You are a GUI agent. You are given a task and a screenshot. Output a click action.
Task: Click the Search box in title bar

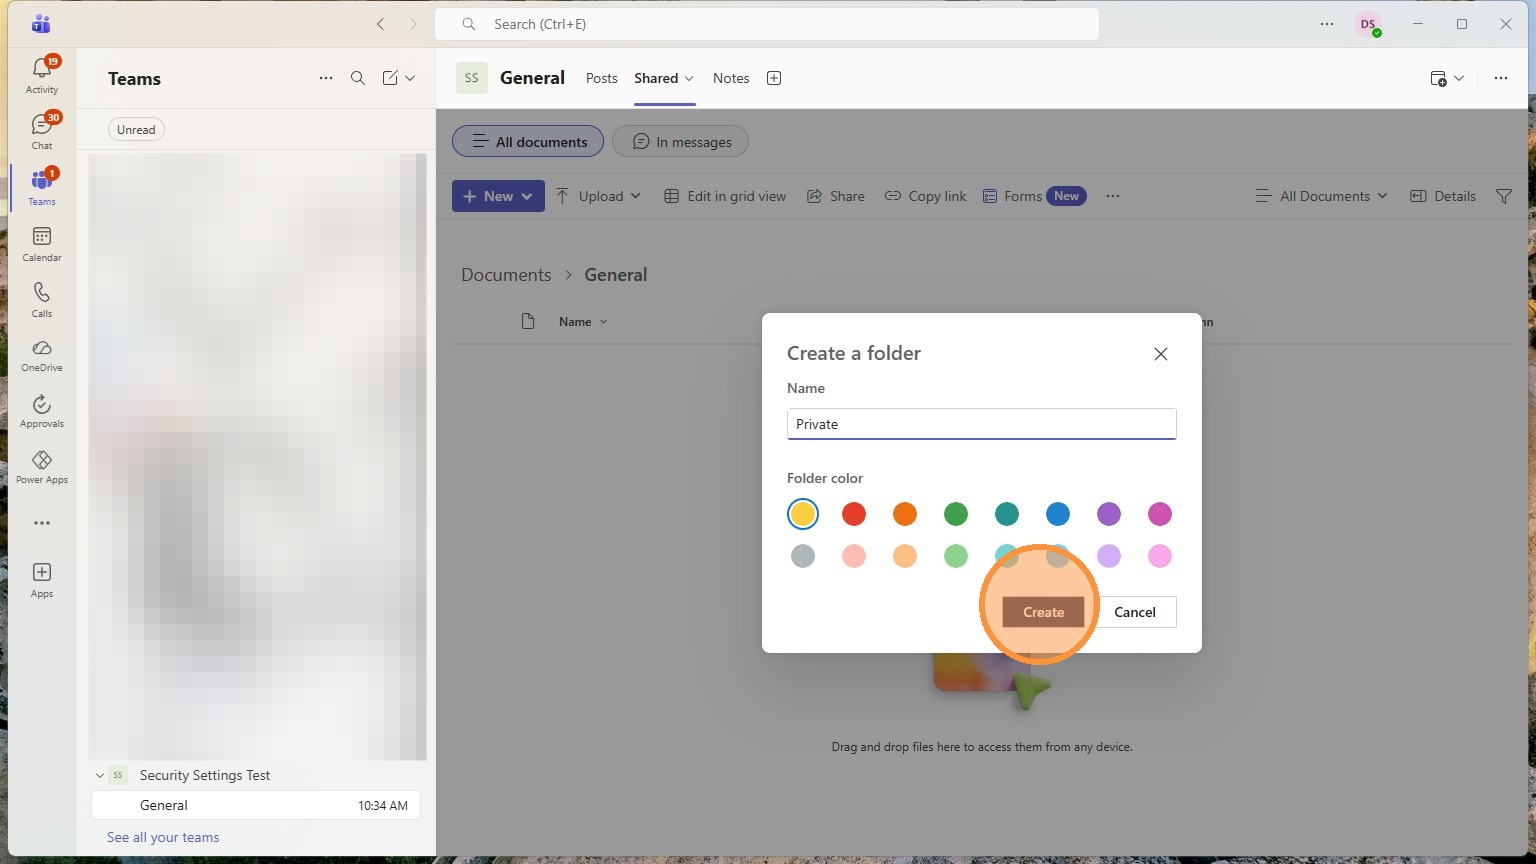click(x=767, y=24)
